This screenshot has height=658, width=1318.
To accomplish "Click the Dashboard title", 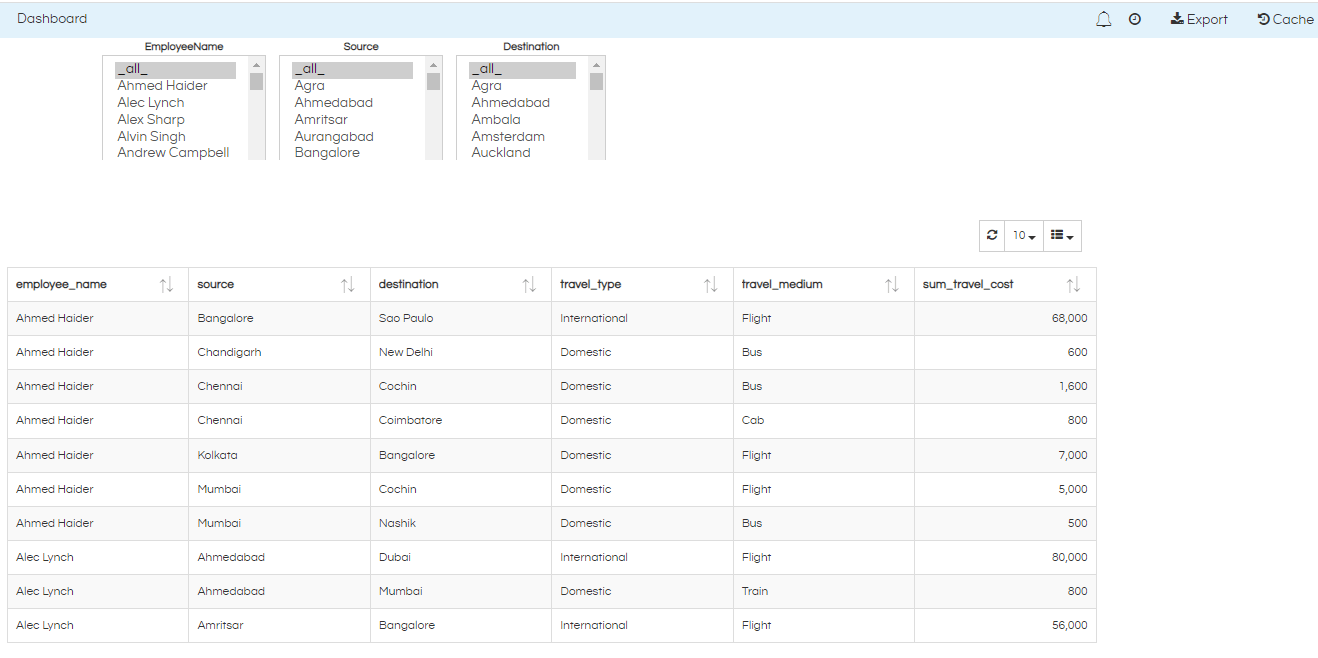I will click(x=52, y=19).
